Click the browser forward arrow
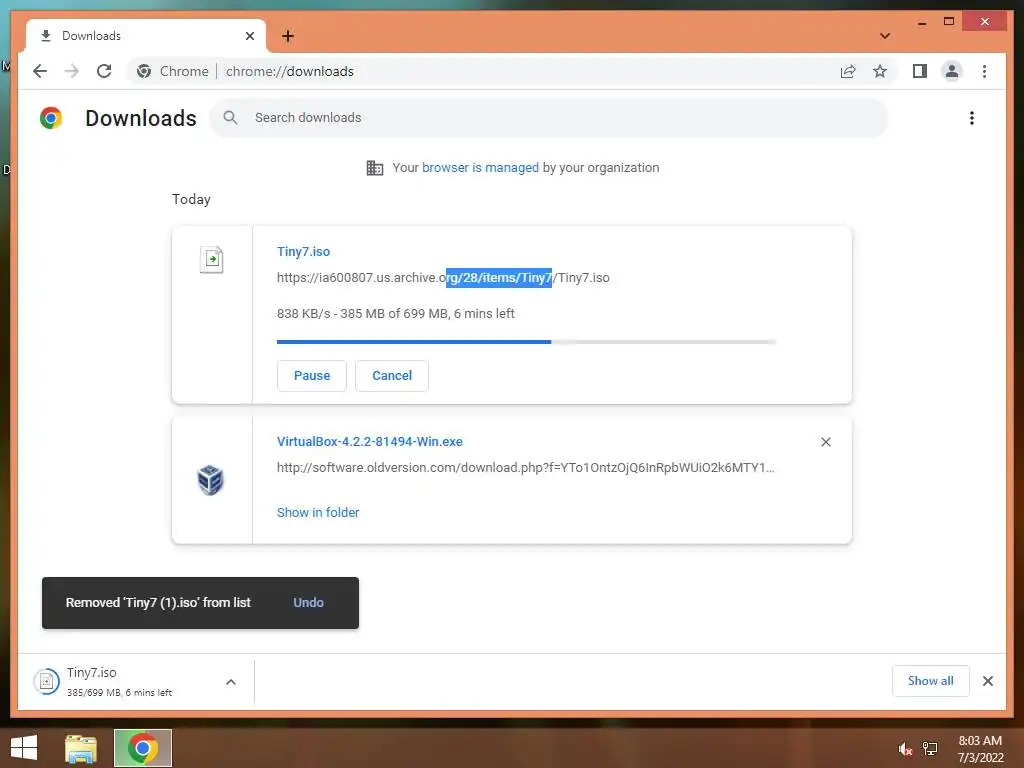Screen dimensions: 1024x768 72,71
